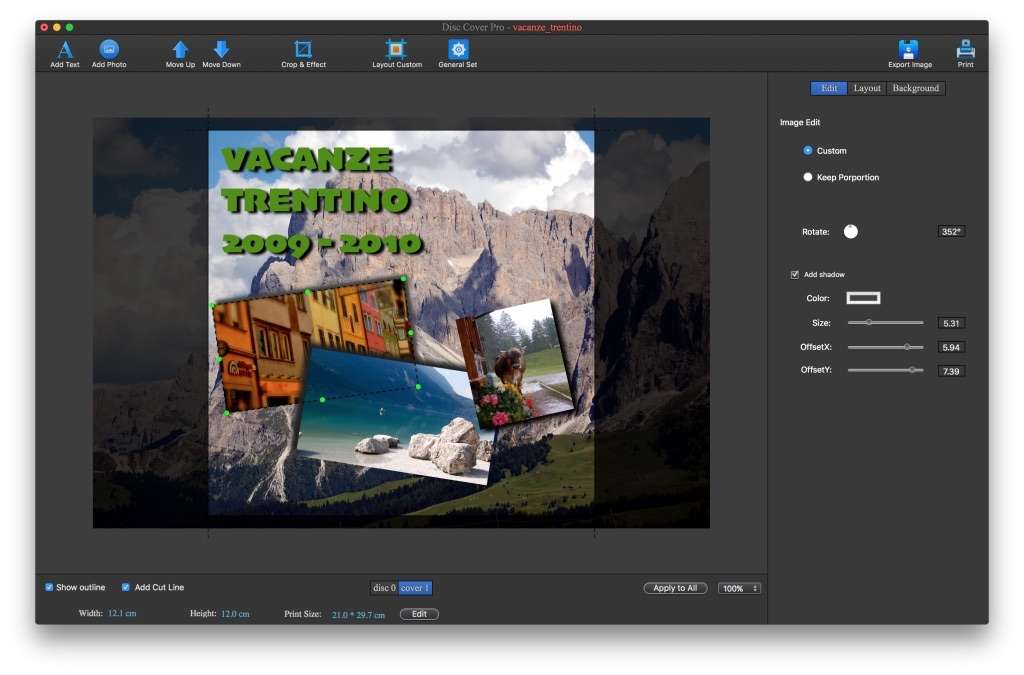This screenshot has height=675, width=1024.
Task: Click the Export Image icon
Action: 909,49
